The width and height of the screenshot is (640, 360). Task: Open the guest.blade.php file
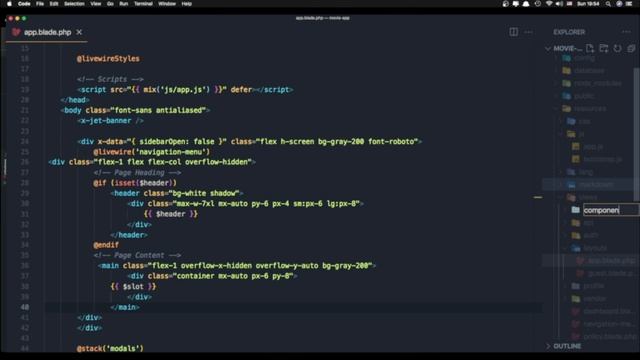coord(607,273)
